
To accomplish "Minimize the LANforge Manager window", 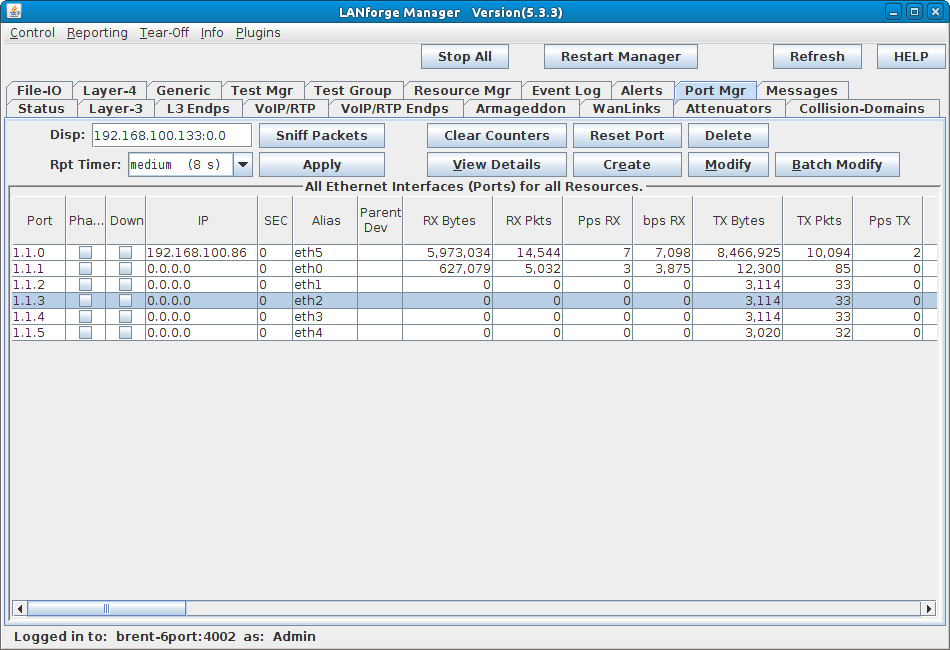I will pos(894,12).
